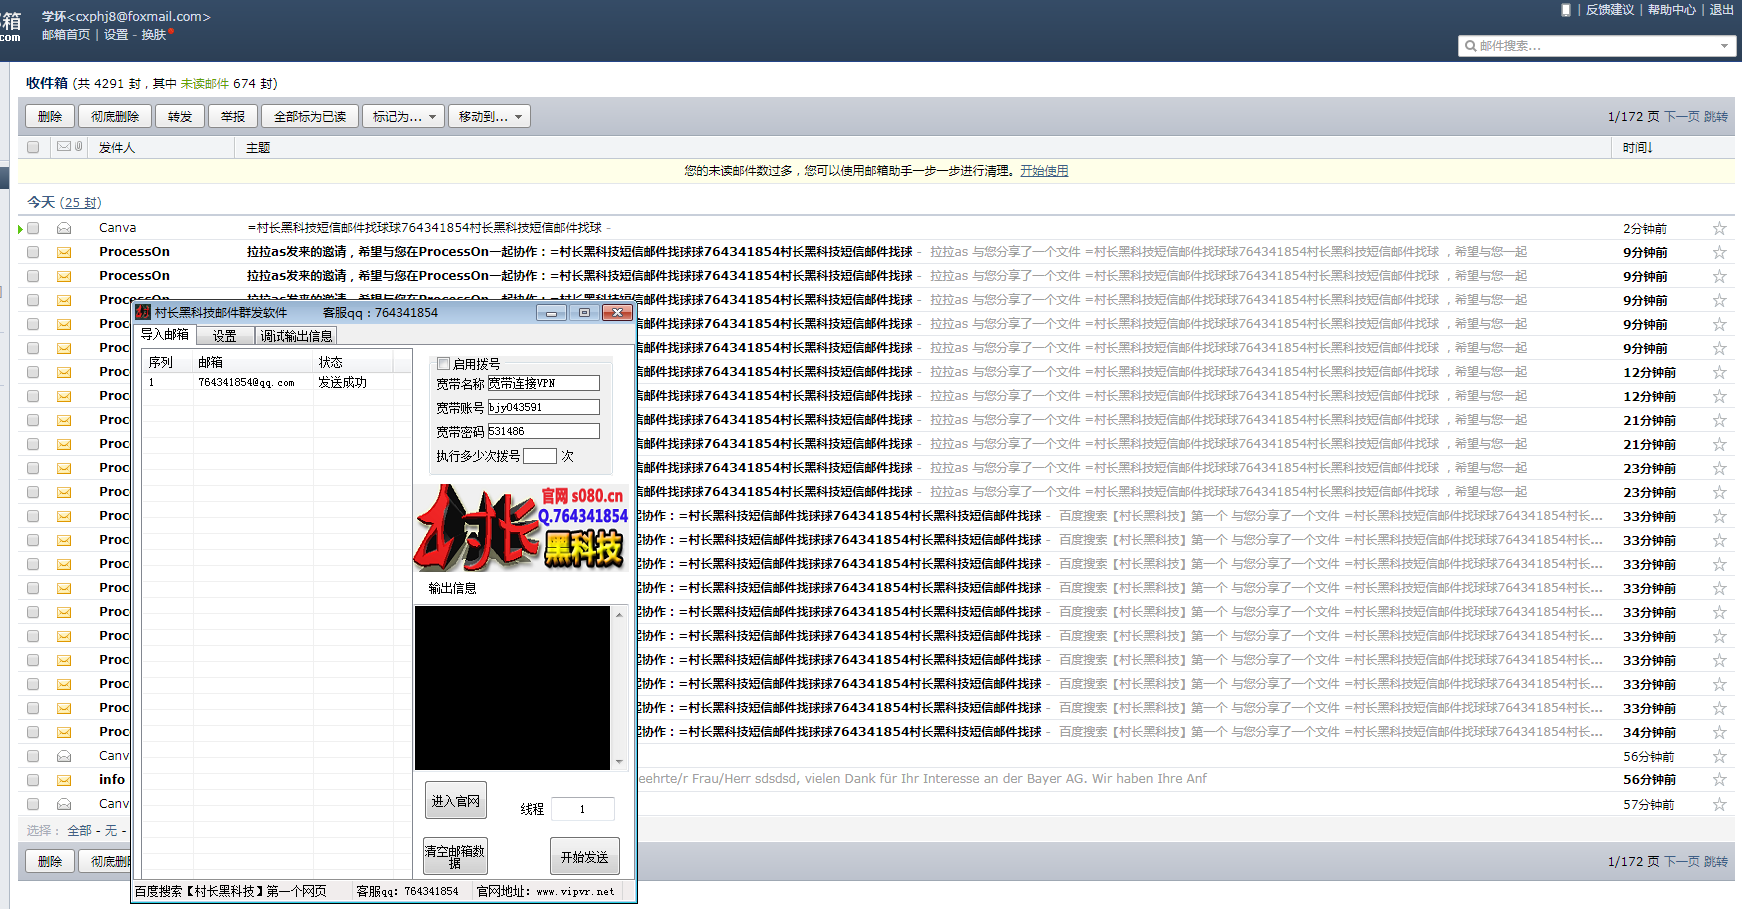Open 换肤 skin option
Image resolution: width=1742 pixels, height=909 pixels.
154,34
